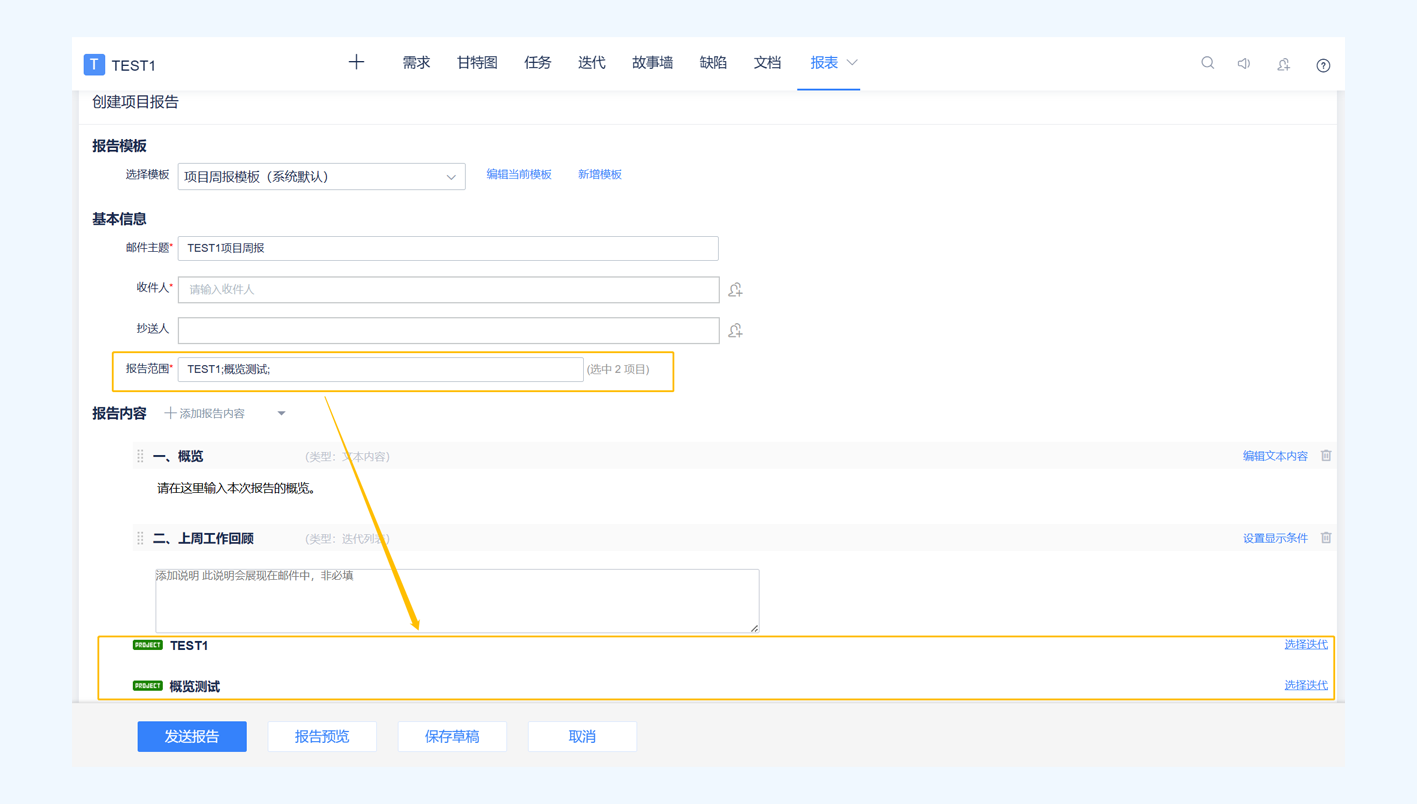Viewport: 1417px width, 804px height.
Task: Switch to the 需求 tab
Action: click(x=416, y=63)
